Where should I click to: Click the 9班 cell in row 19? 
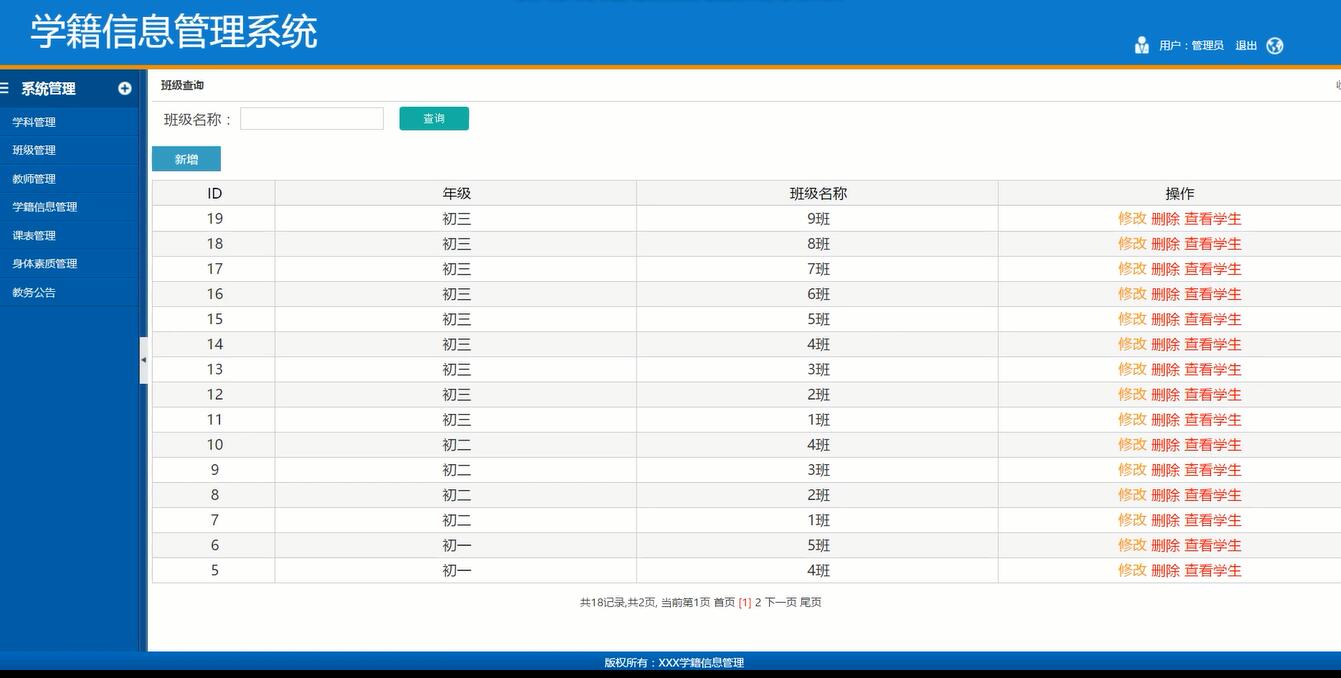(818, 218)
